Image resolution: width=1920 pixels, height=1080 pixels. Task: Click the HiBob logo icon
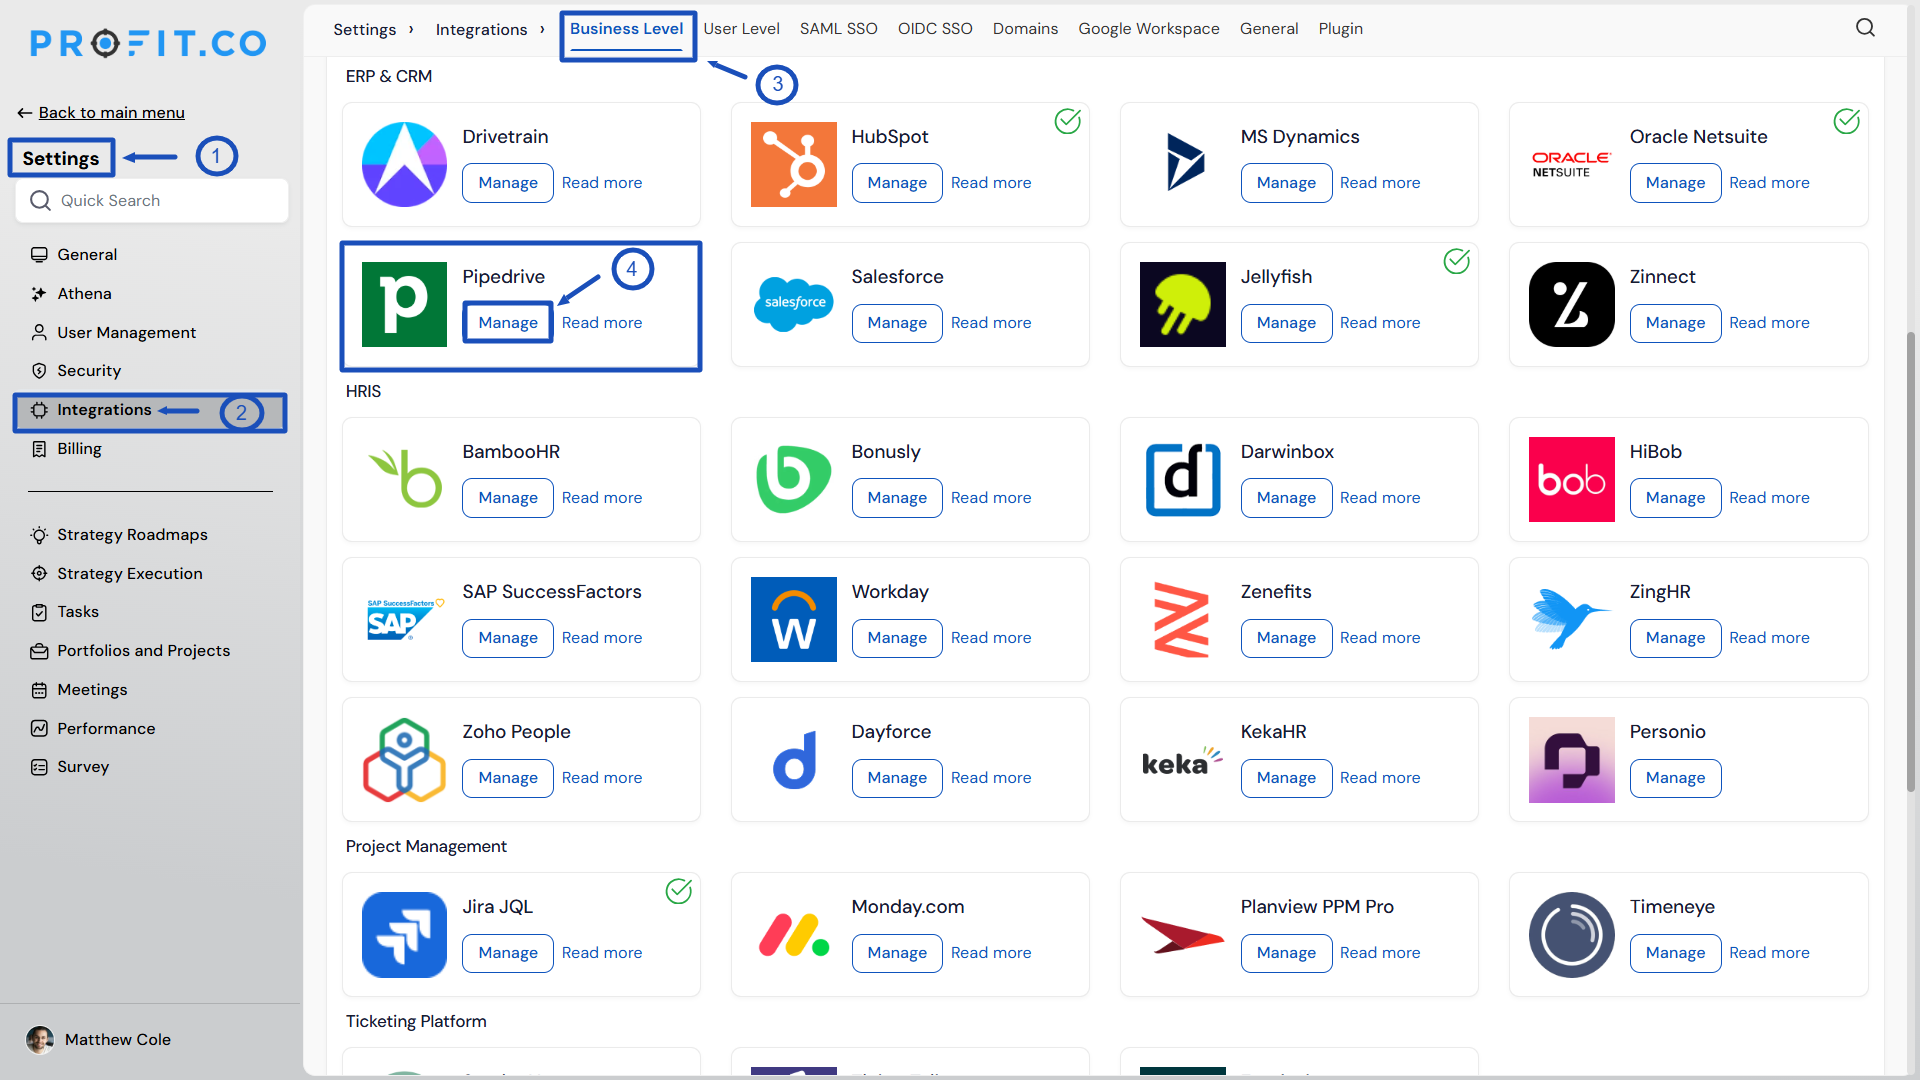[x=1571, y=479]
